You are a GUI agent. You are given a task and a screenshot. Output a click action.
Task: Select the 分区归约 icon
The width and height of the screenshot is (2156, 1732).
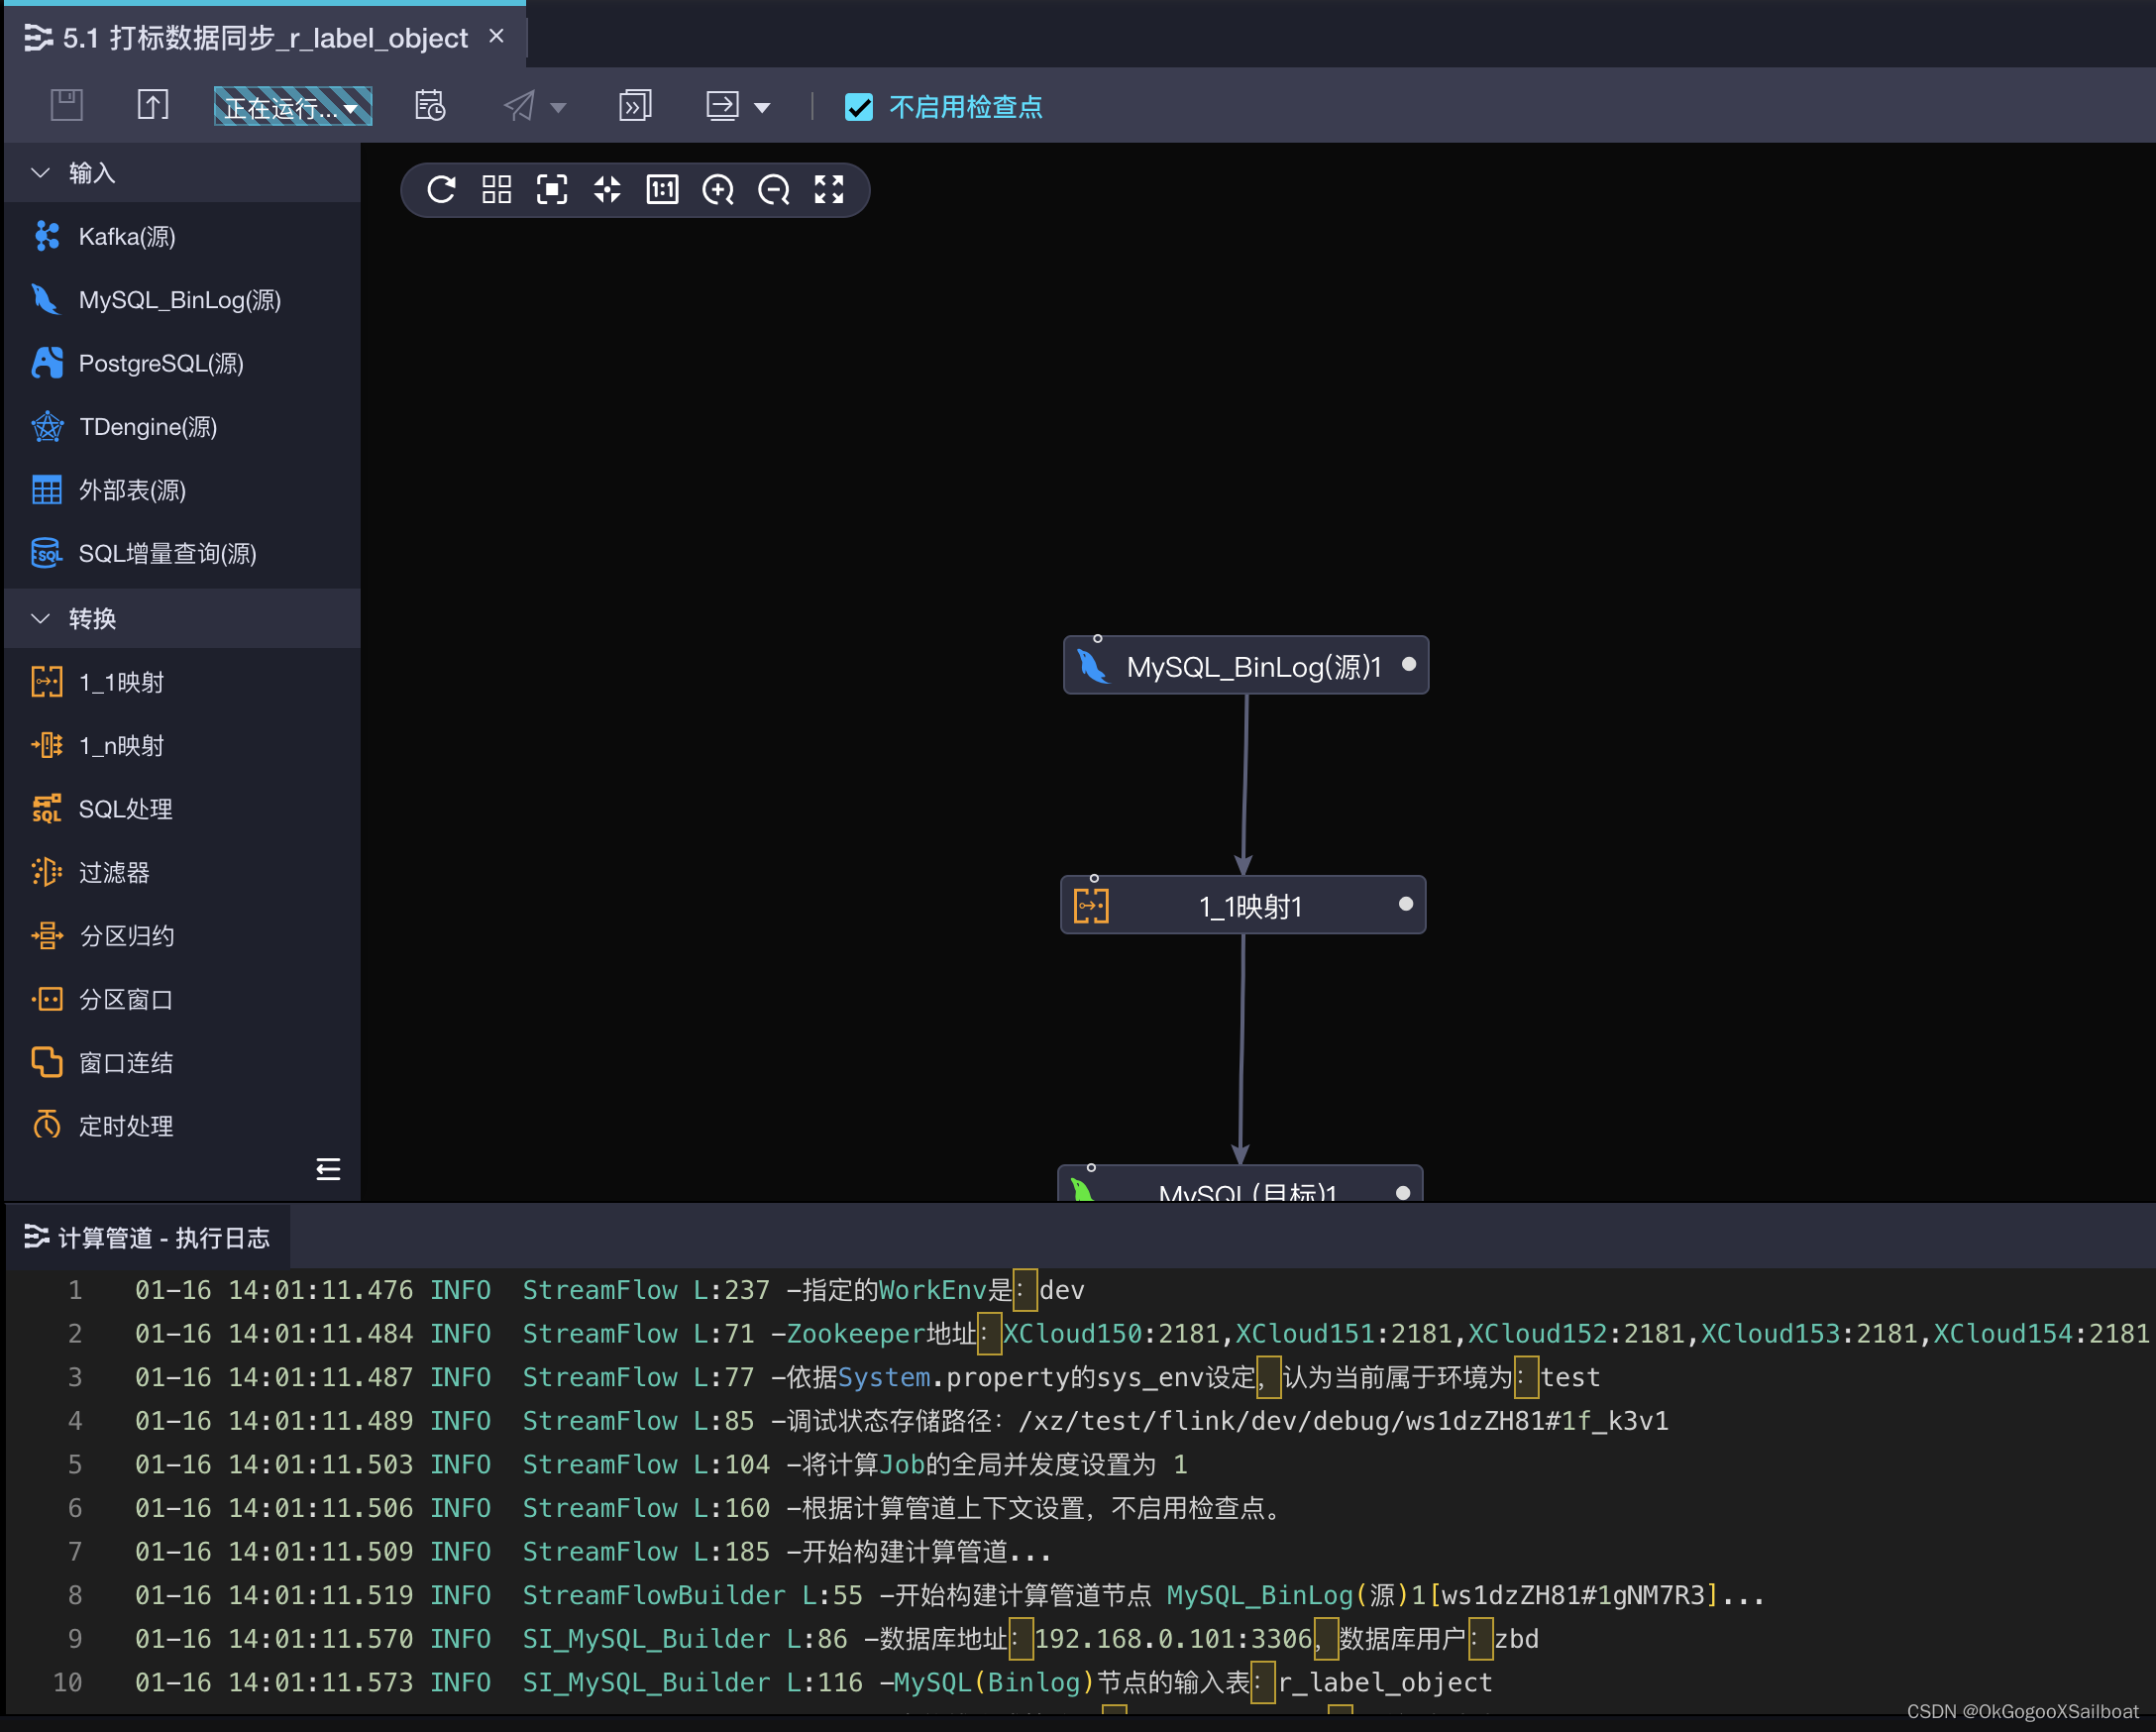click(46, 935)
